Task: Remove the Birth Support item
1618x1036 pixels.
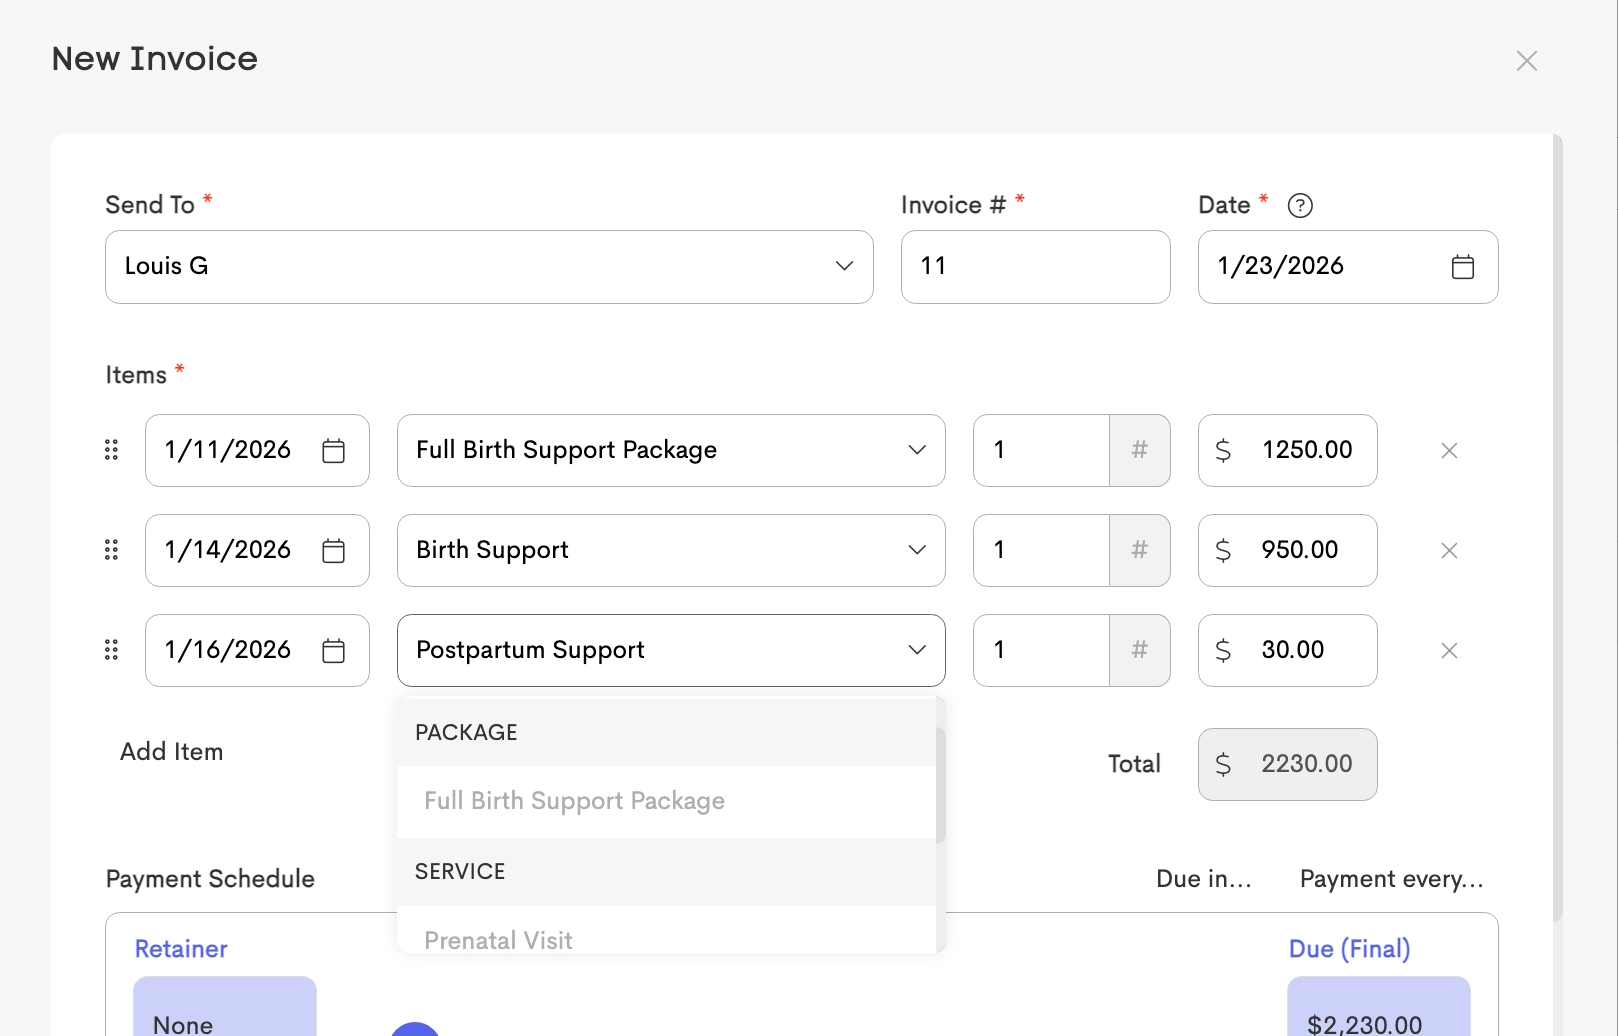Action: (x=1449, y=551)
